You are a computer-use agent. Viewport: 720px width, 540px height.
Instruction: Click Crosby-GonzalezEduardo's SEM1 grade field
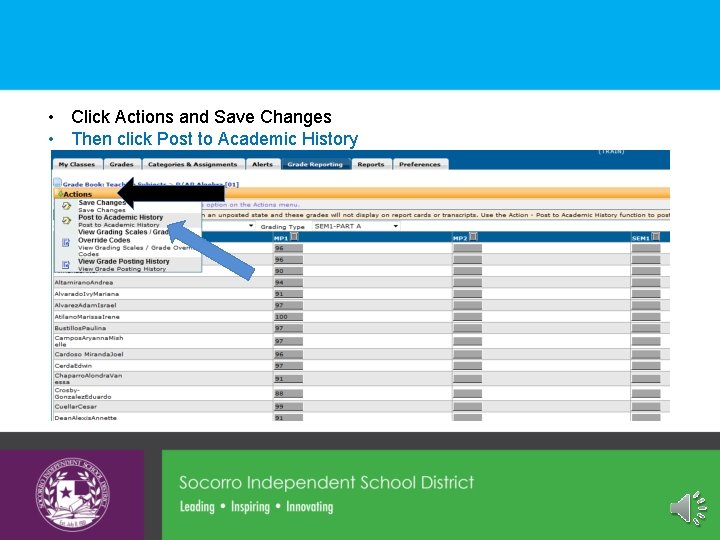pos(646,394)
